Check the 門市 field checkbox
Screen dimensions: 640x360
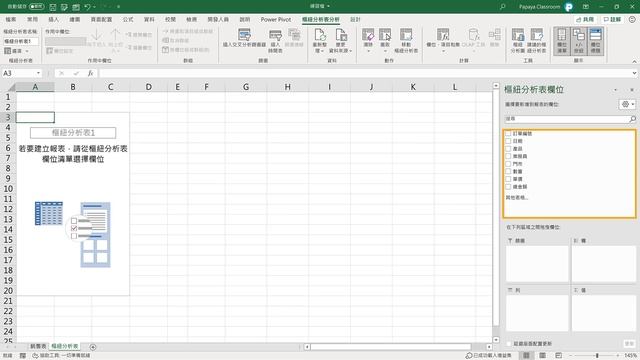(x=508, y=164)
